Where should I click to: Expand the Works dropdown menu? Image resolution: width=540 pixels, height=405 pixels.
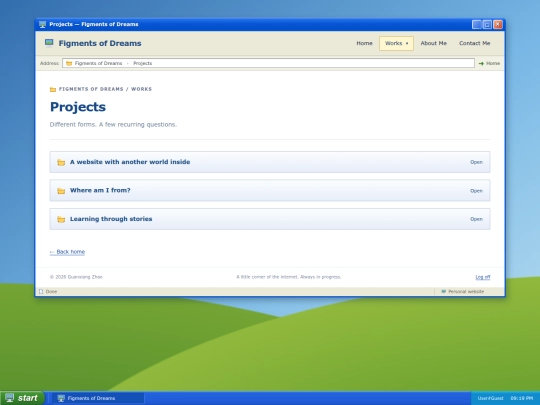coord(396,43)
